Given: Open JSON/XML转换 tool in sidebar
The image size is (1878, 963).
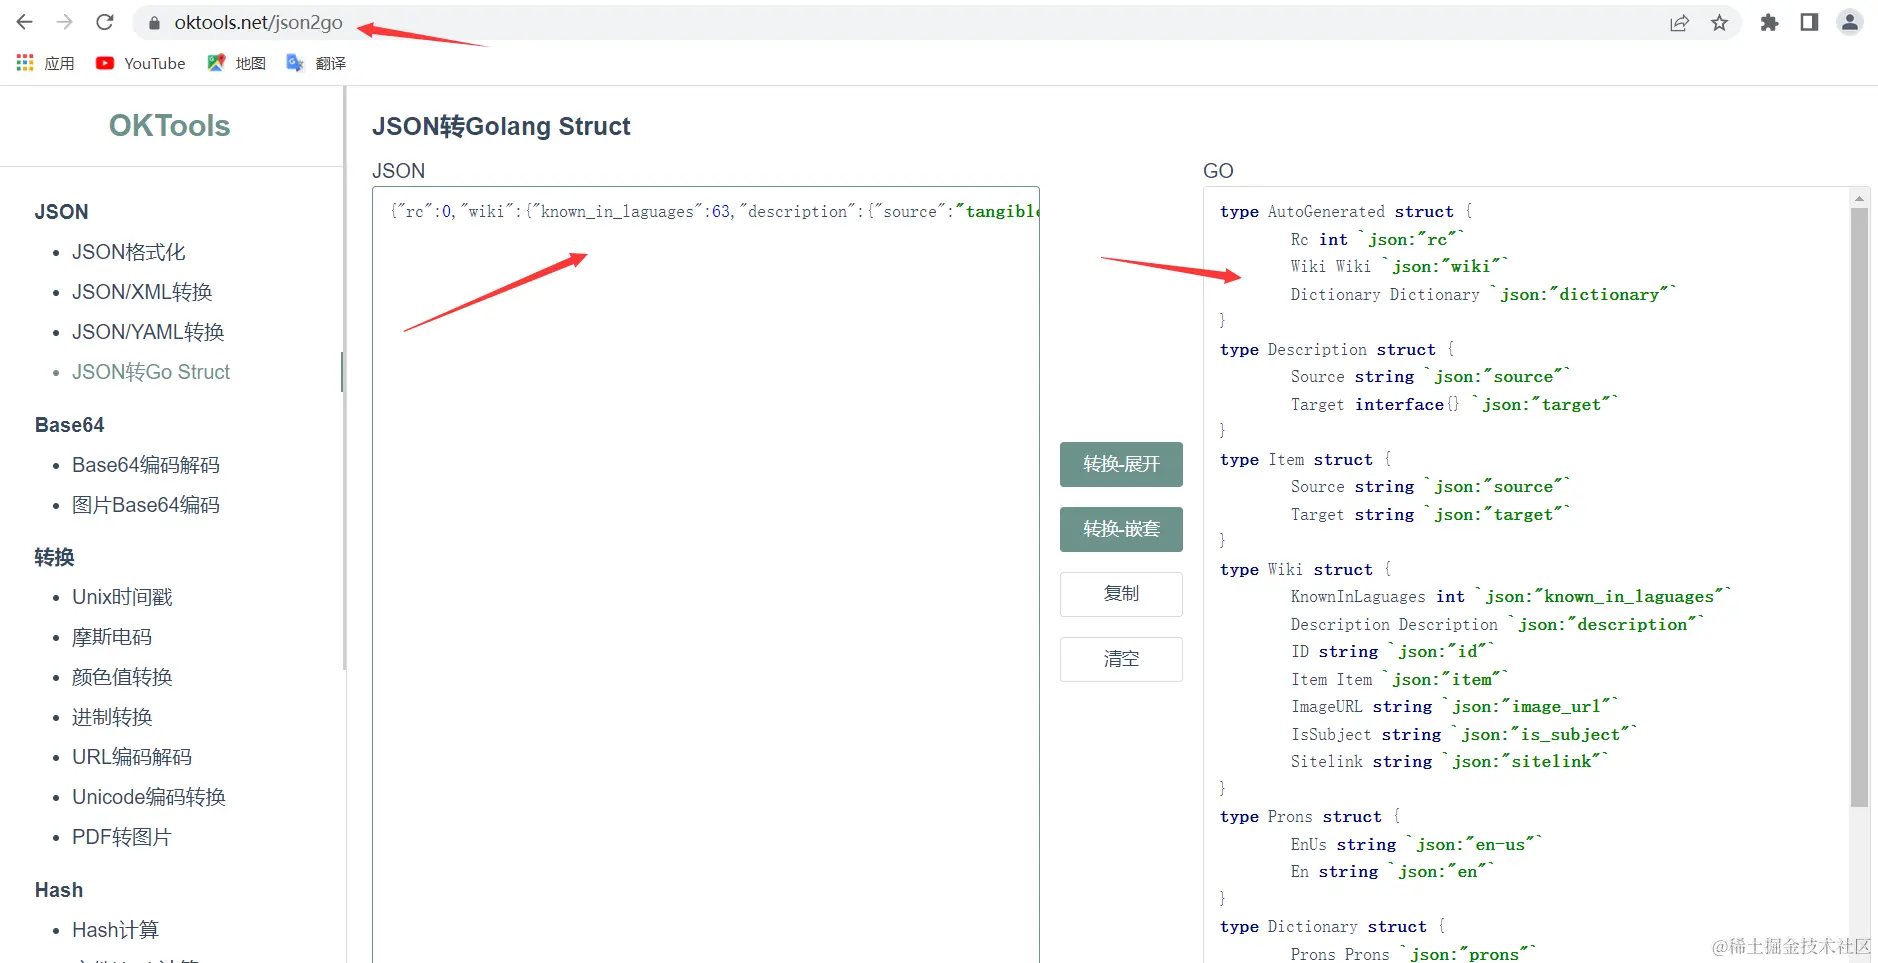Looking at the screenshot, I should tap(142, 292).
